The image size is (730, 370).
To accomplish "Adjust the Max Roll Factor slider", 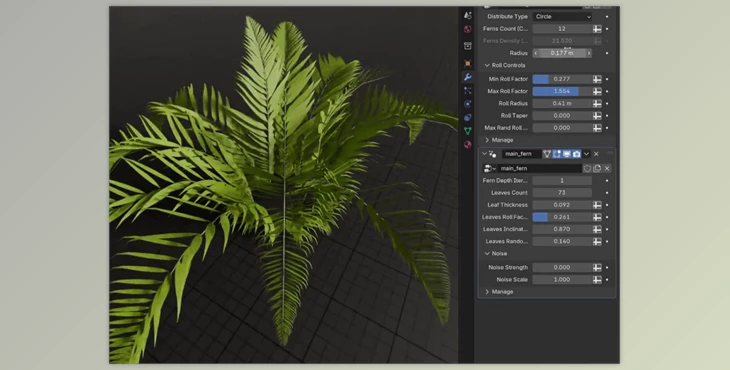I will coord(562,91).
